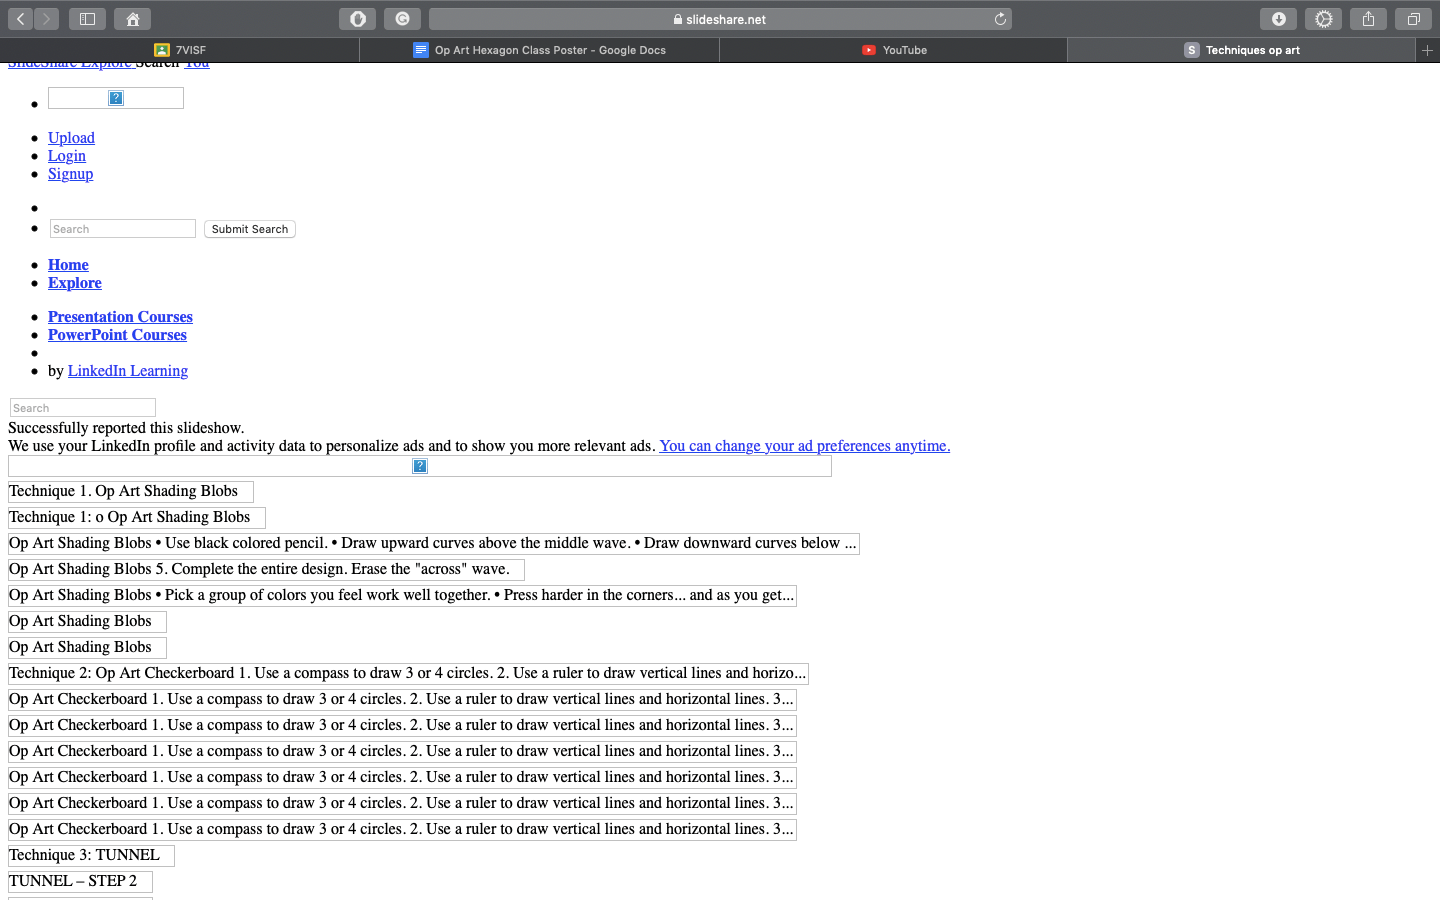Open a new tab with the plus button

(1428, 49)
